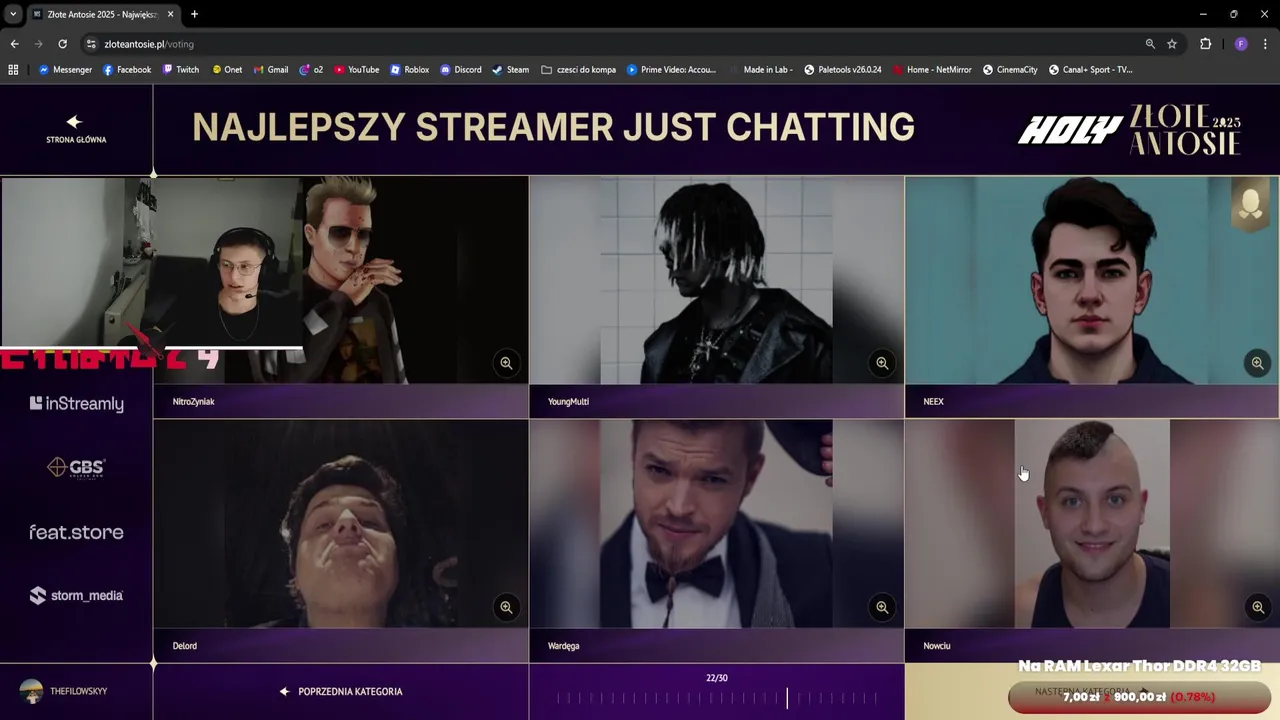Open the Paletools v26.0.24 bookmark
The height and width of the screenshot is (720, 1280).
tap(842, 70)
